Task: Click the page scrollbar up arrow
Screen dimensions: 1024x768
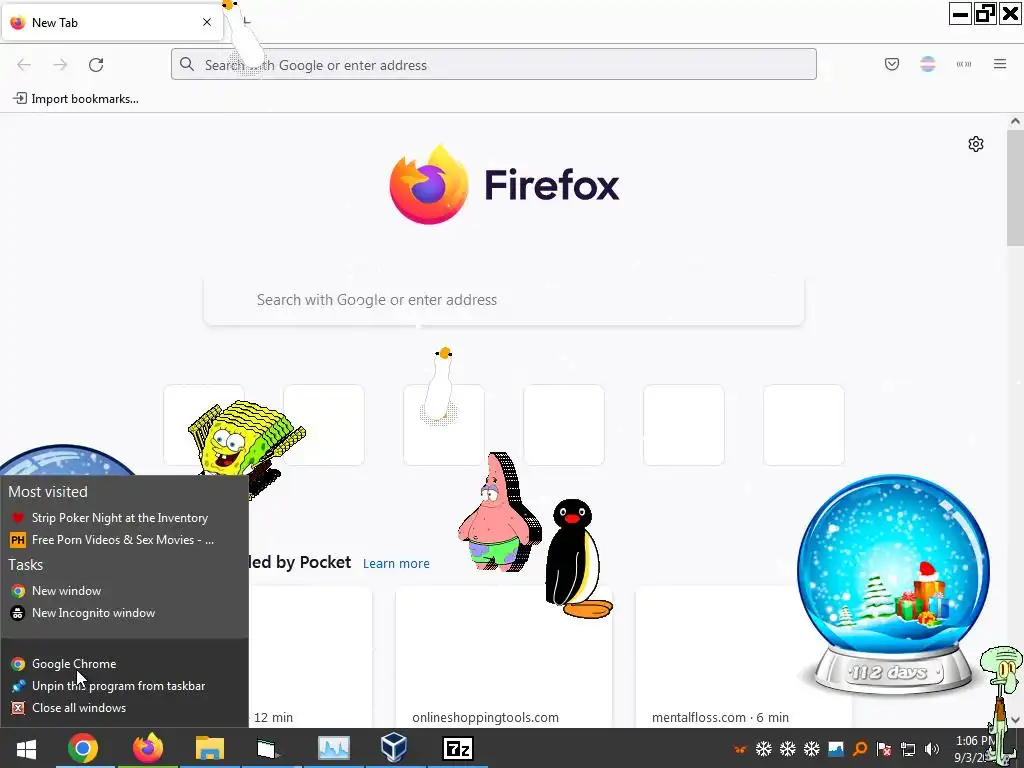Action: 1015,121
